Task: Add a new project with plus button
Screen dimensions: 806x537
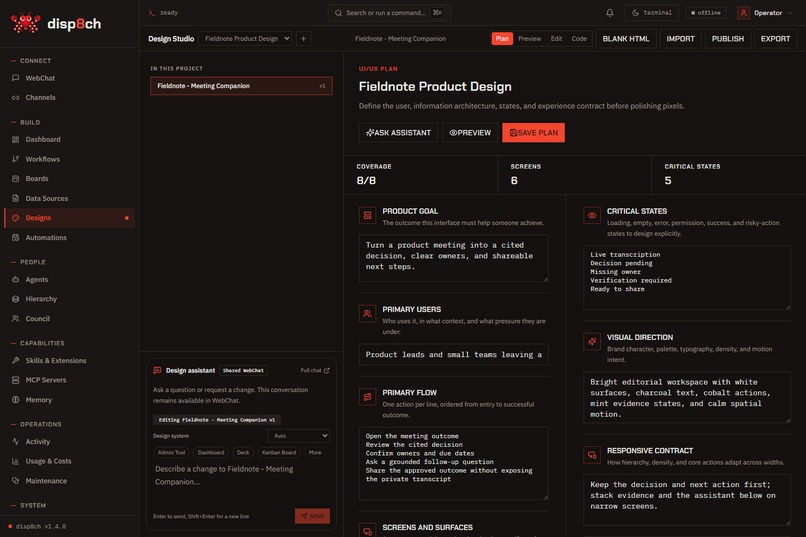Action: [303, 39]
